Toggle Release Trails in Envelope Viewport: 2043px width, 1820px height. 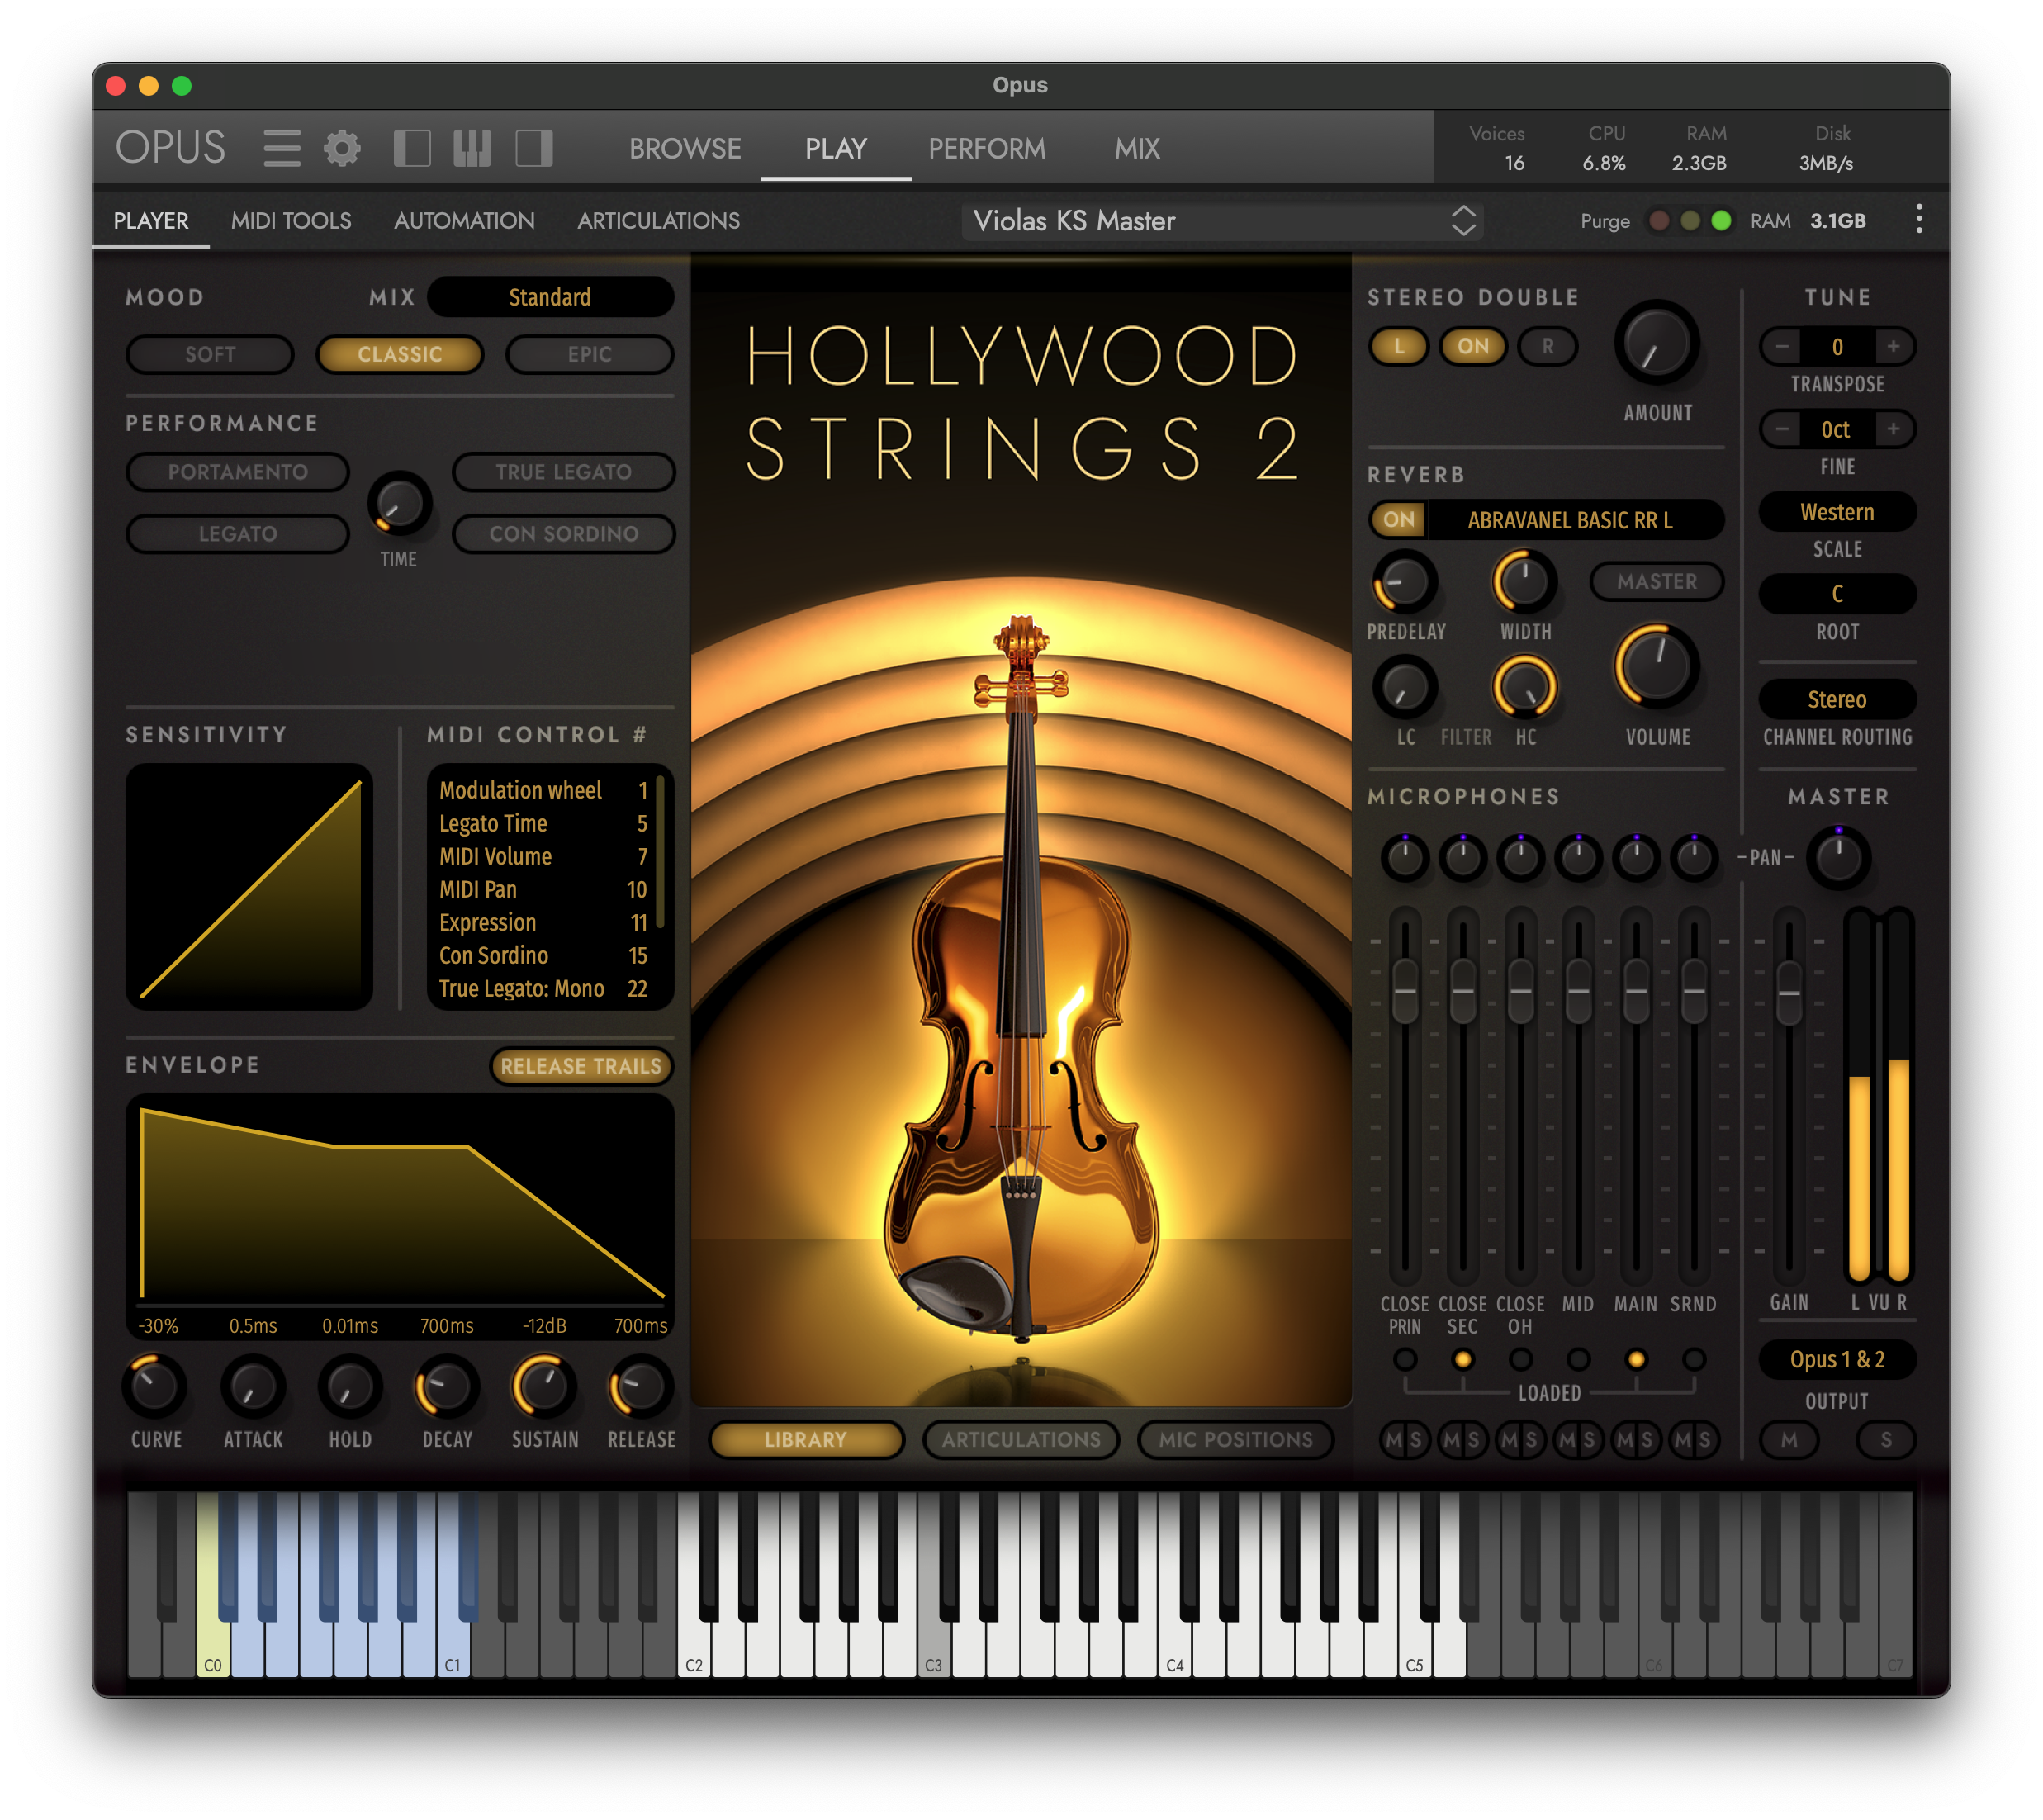pos(581,1066)
